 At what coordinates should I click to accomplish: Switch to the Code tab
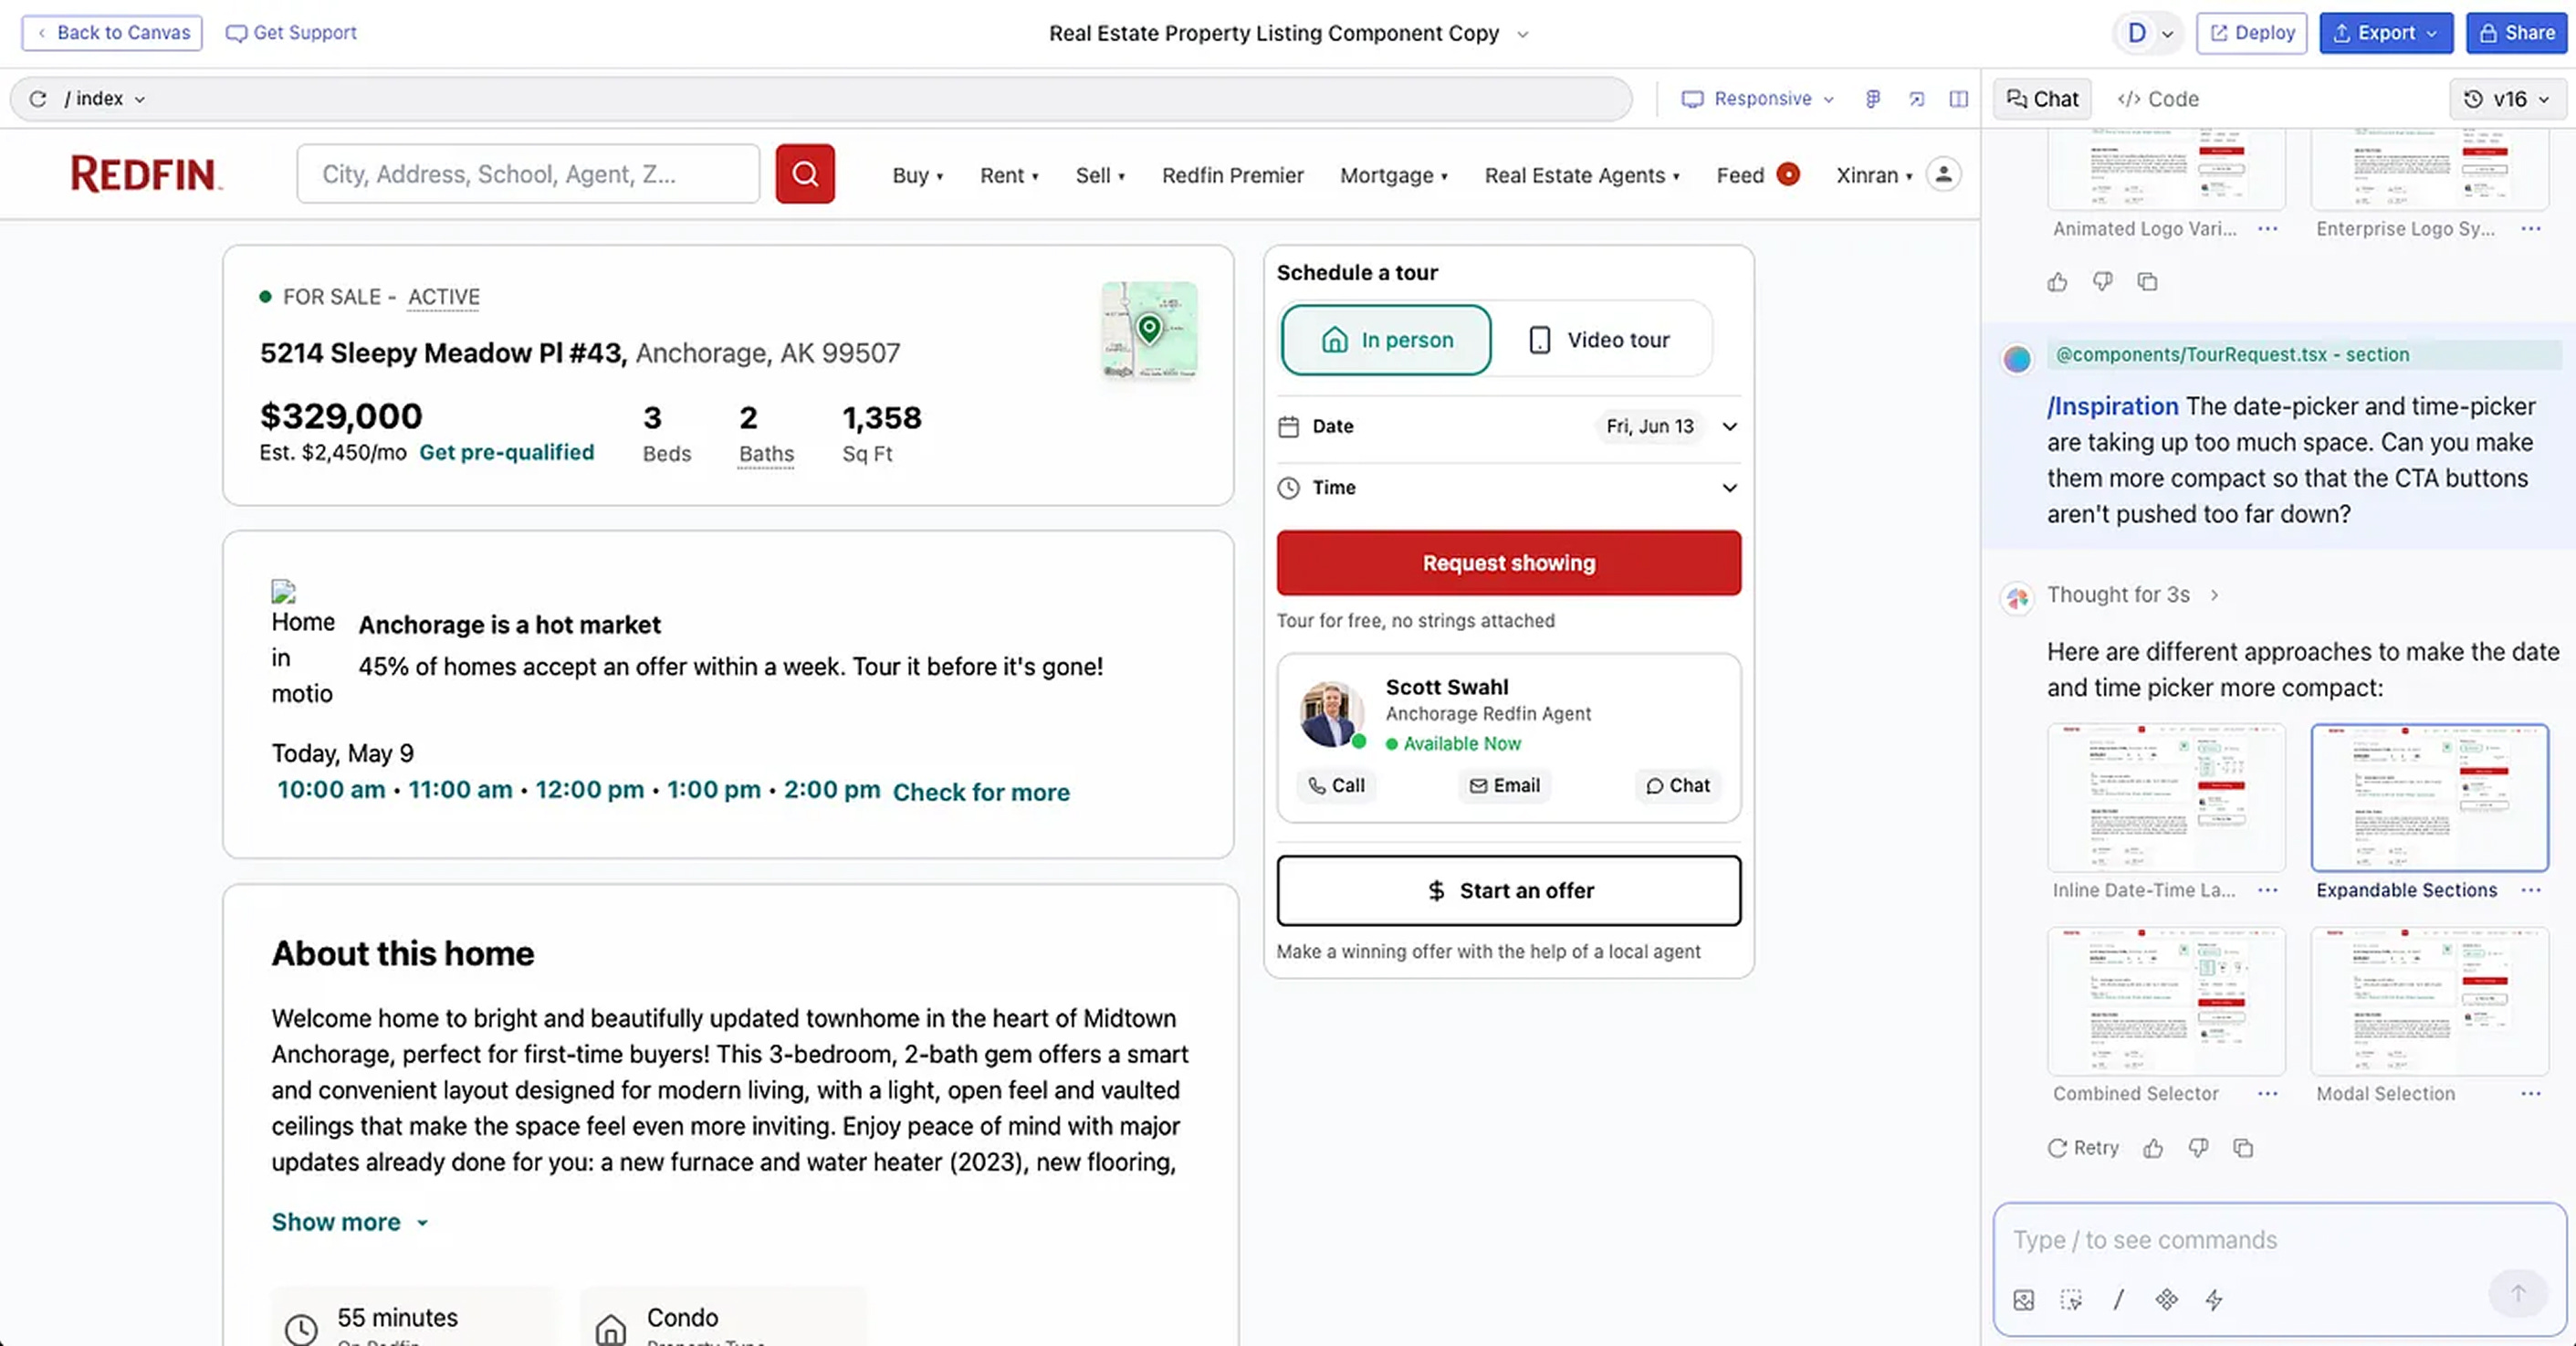(2158, 98)
